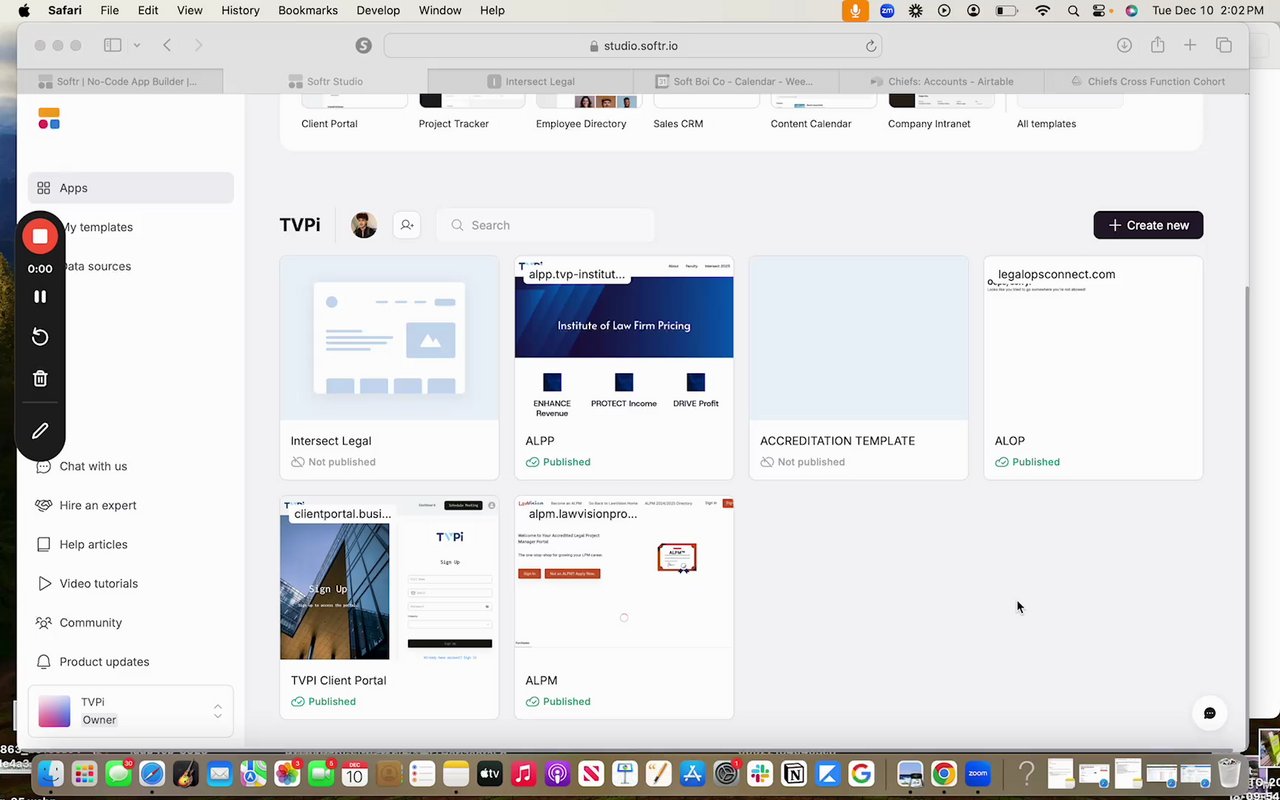Switch to Chiefs Cross Function Cohort tab
Screen dimensions: 1280x800
[x=1146, y=82]
